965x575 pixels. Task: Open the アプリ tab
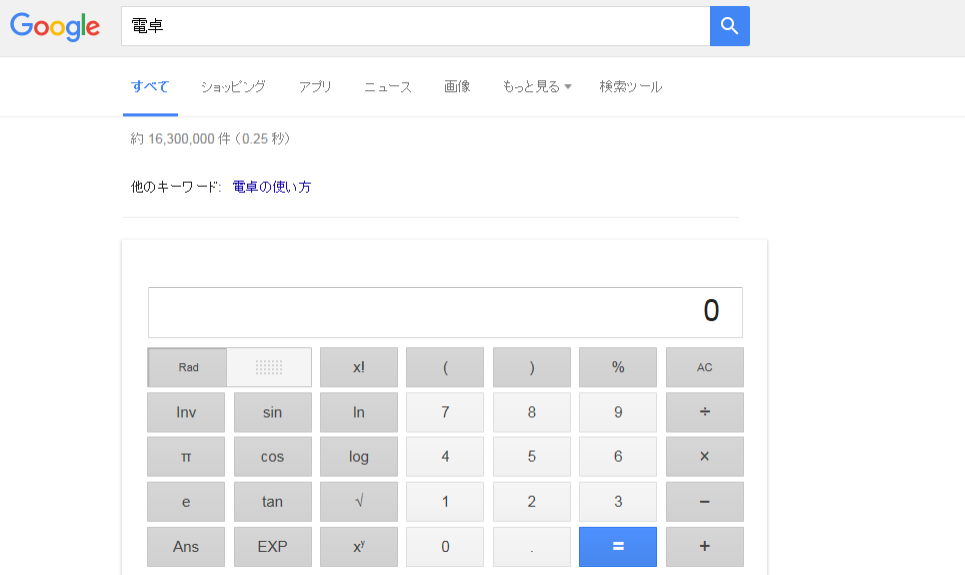(x=315, y=87)
